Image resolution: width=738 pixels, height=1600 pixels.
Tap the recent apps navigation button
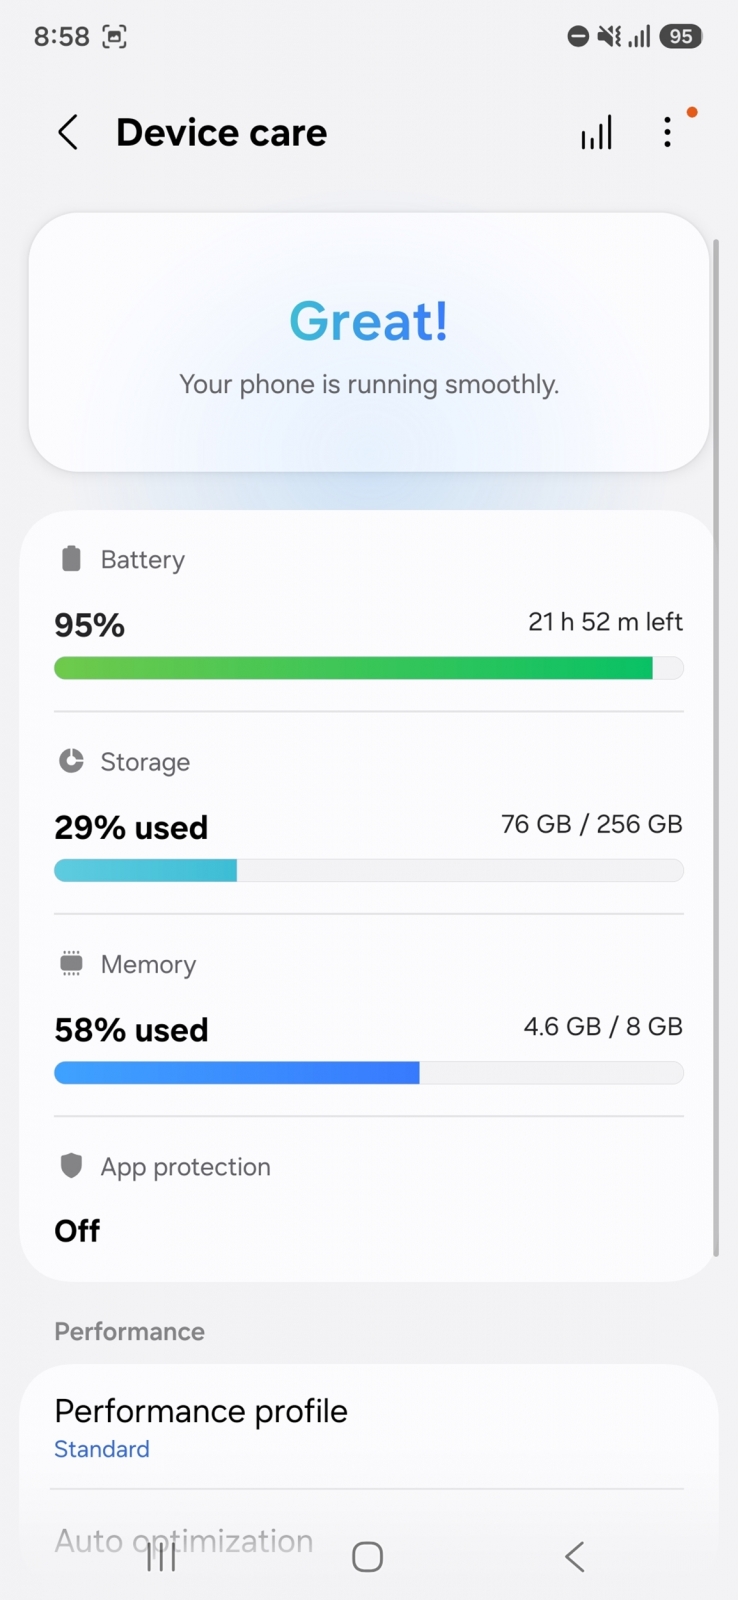161,1556
